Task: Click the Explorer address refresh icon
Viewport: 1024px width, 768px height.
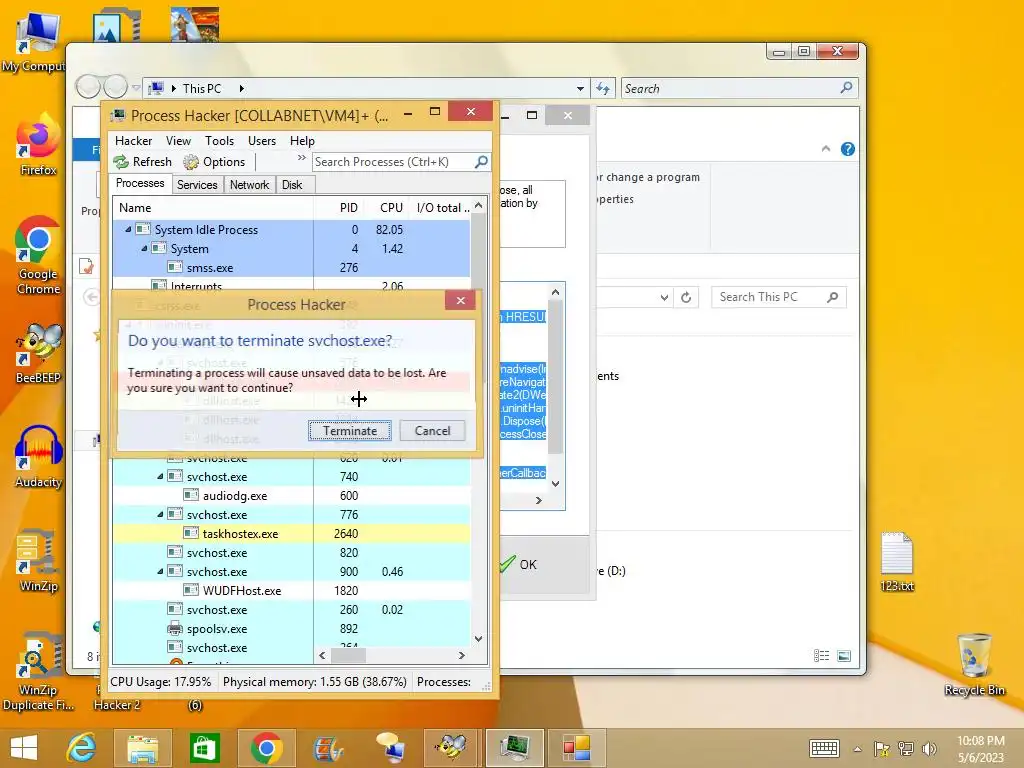Action: tap(602, 88)
